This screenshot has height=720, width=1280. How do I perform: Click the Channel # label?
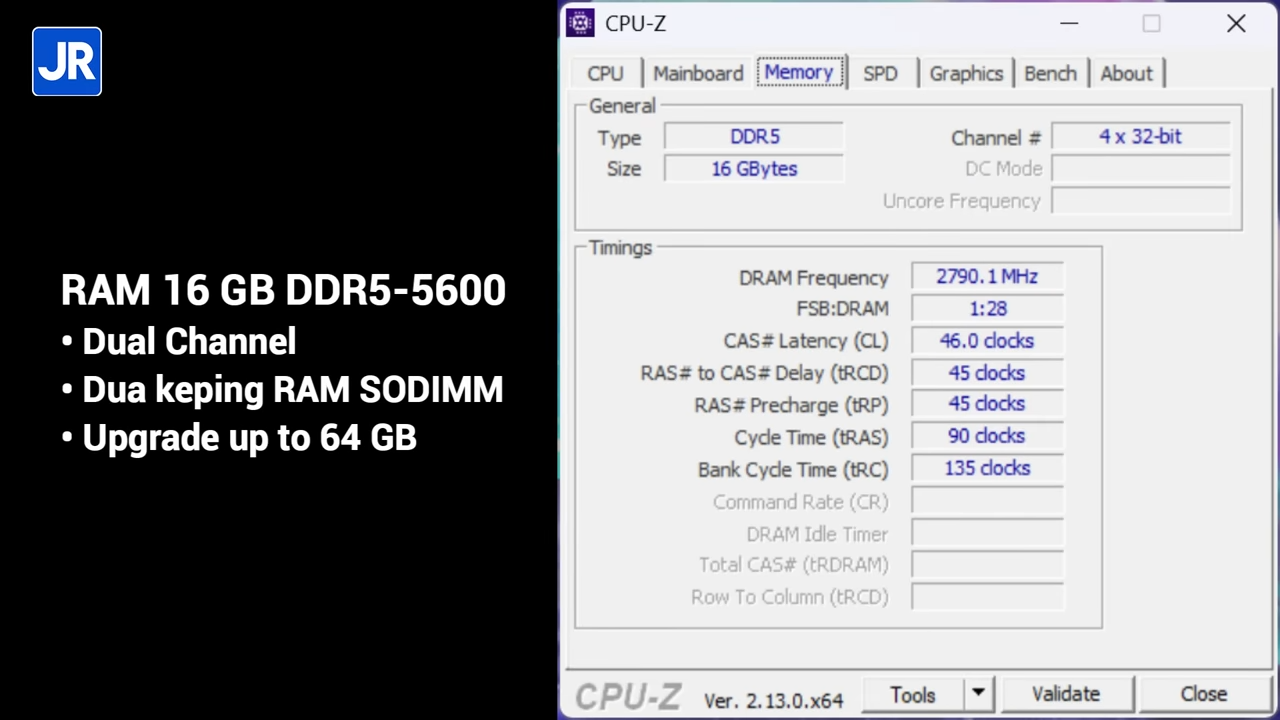(996, 138)
